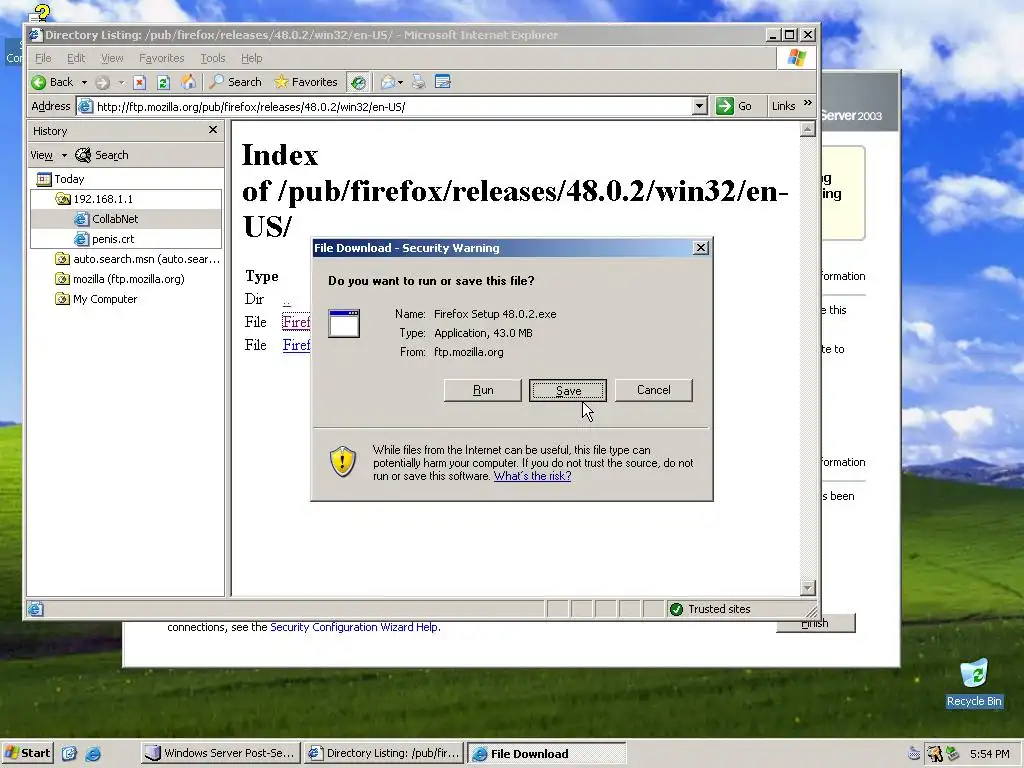Click the application file icon in dialog
Viewport: 1024px width, 768px height.
click(x=344, y=323)
